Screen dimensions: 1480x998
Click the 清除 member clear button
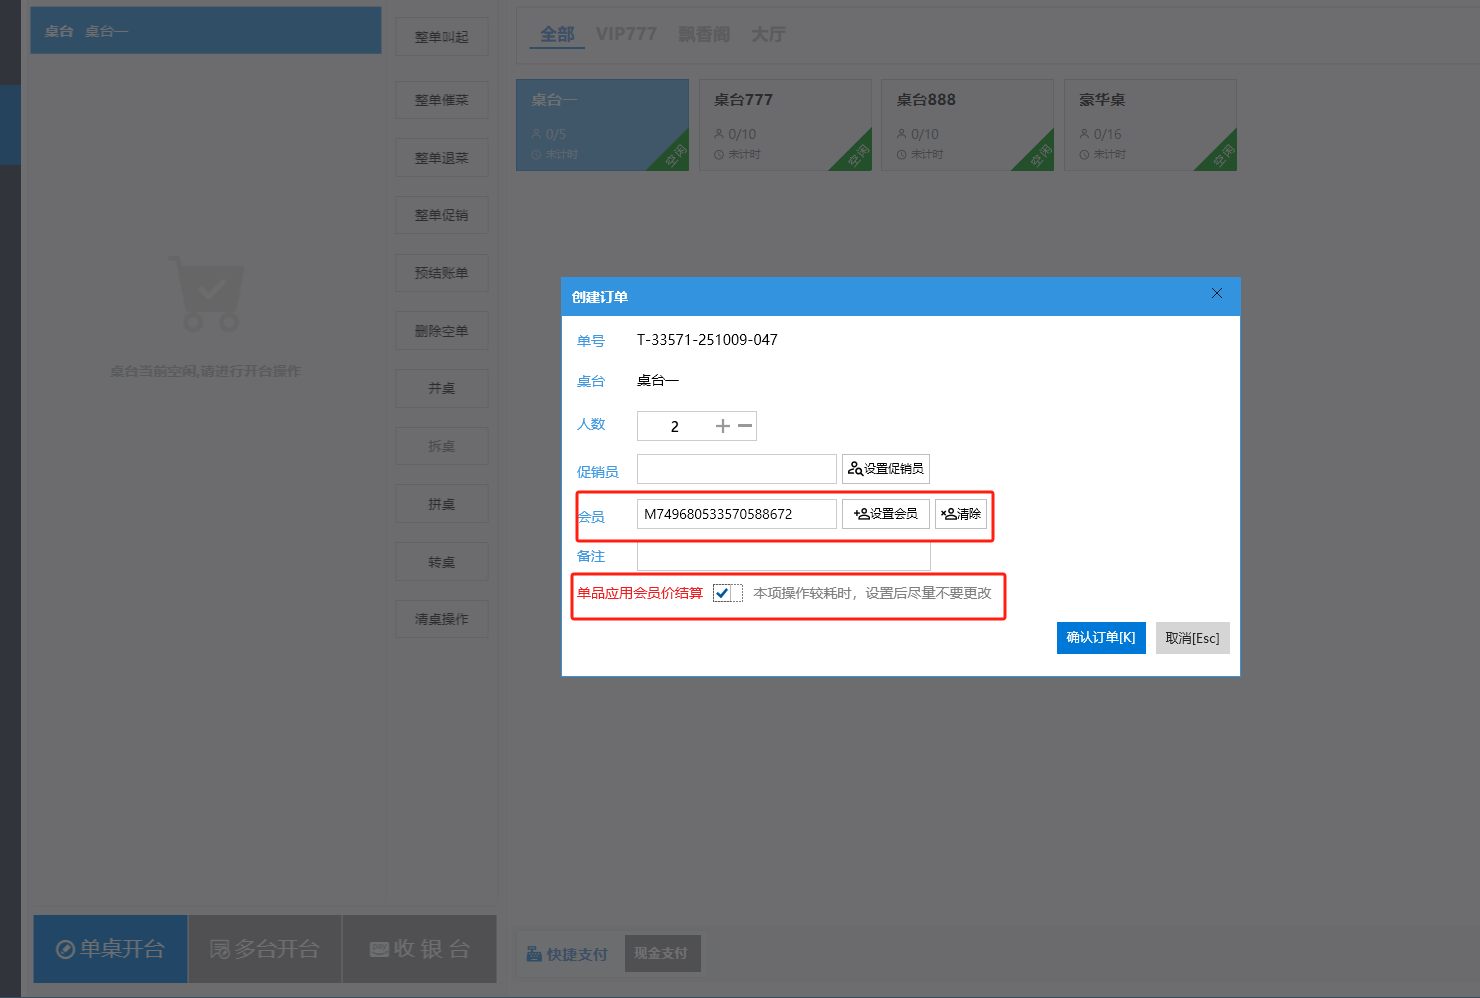pos(961,514)
